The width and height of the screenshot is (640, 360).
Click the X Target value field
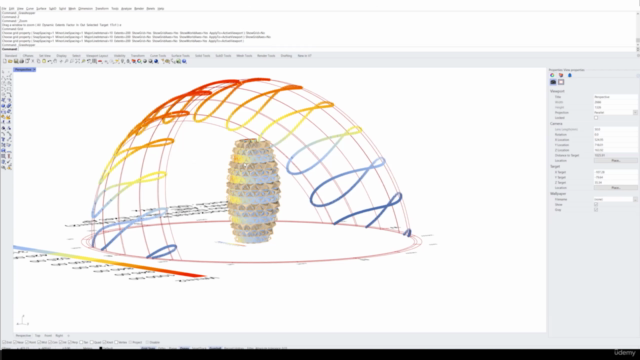click(616, 172)
